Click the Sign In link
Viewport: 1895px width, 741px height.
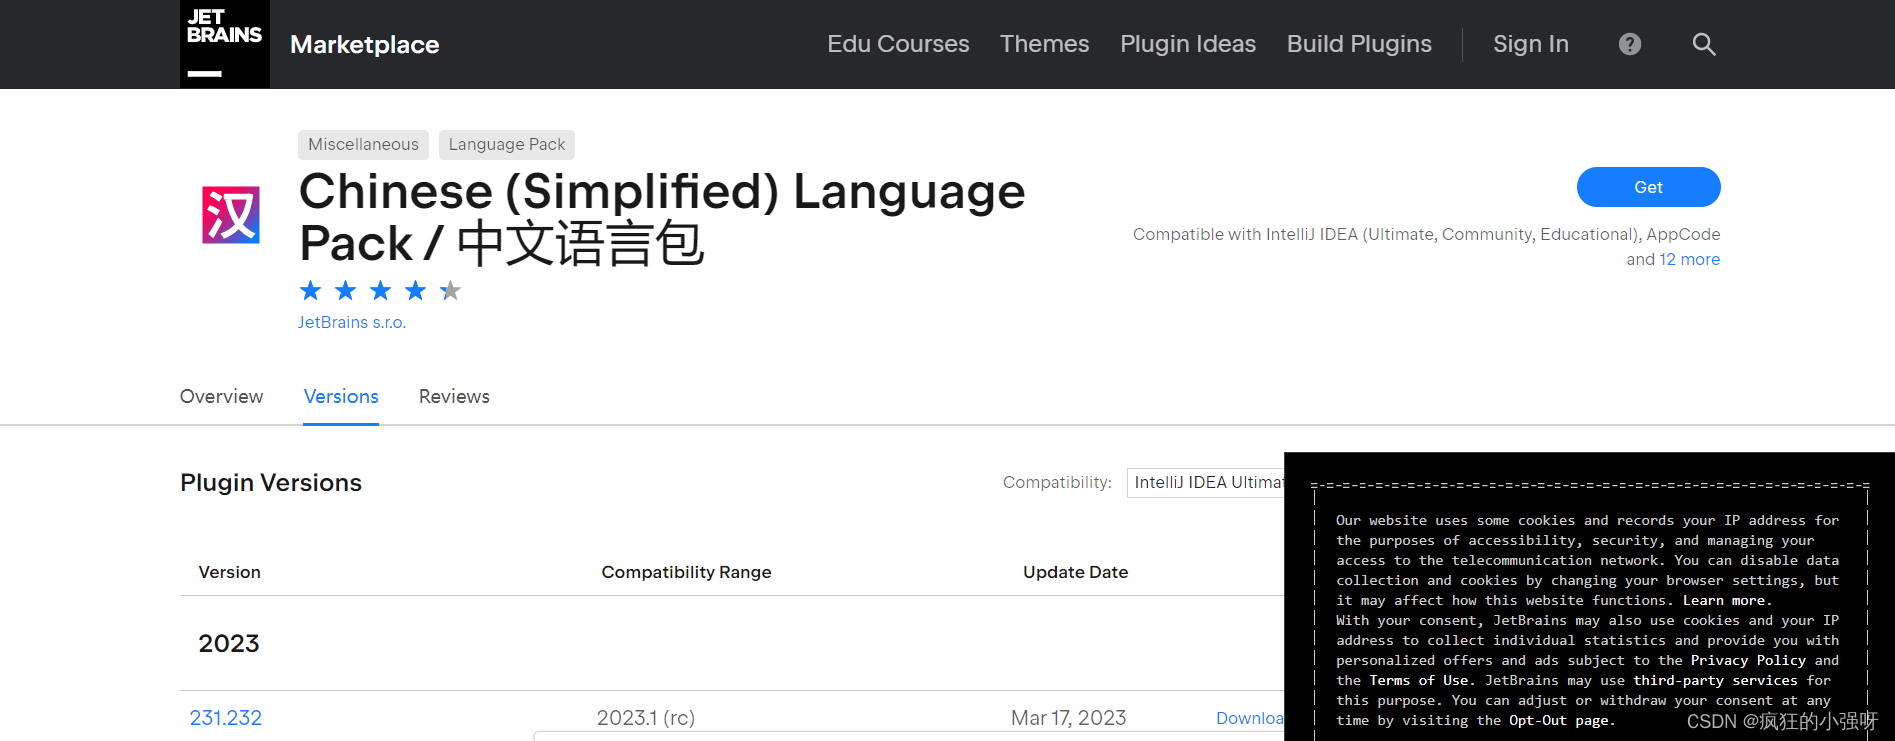(1531, 44)
